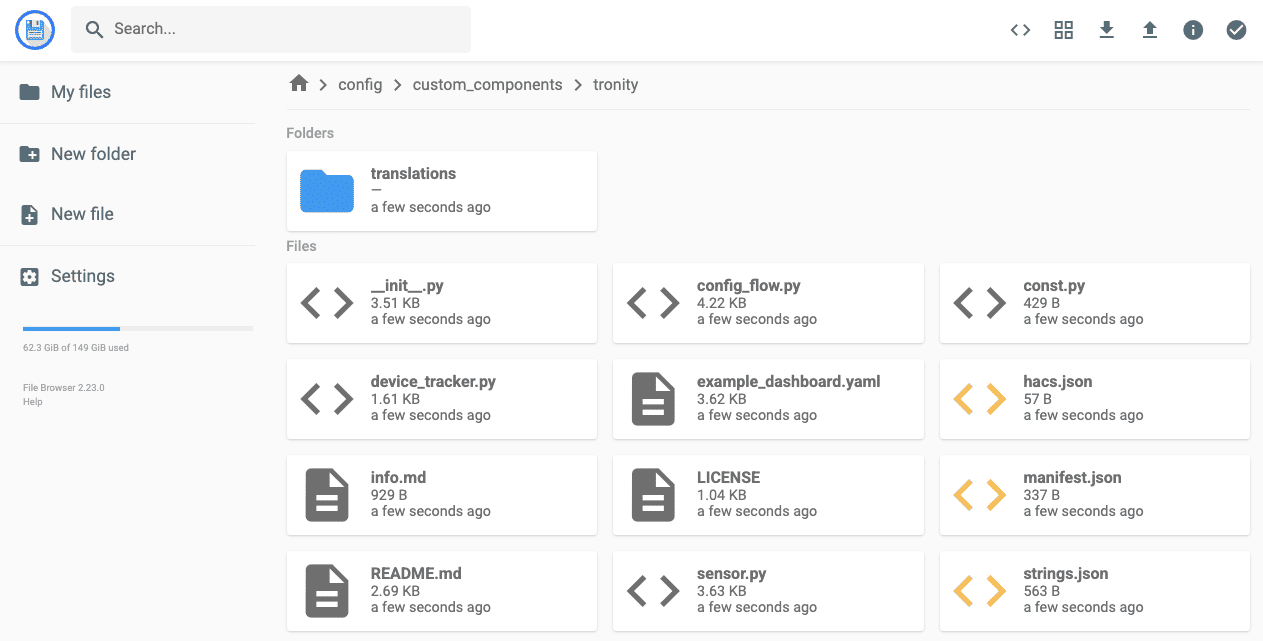Click the upload icon in toolbar

click(1150, 30)
